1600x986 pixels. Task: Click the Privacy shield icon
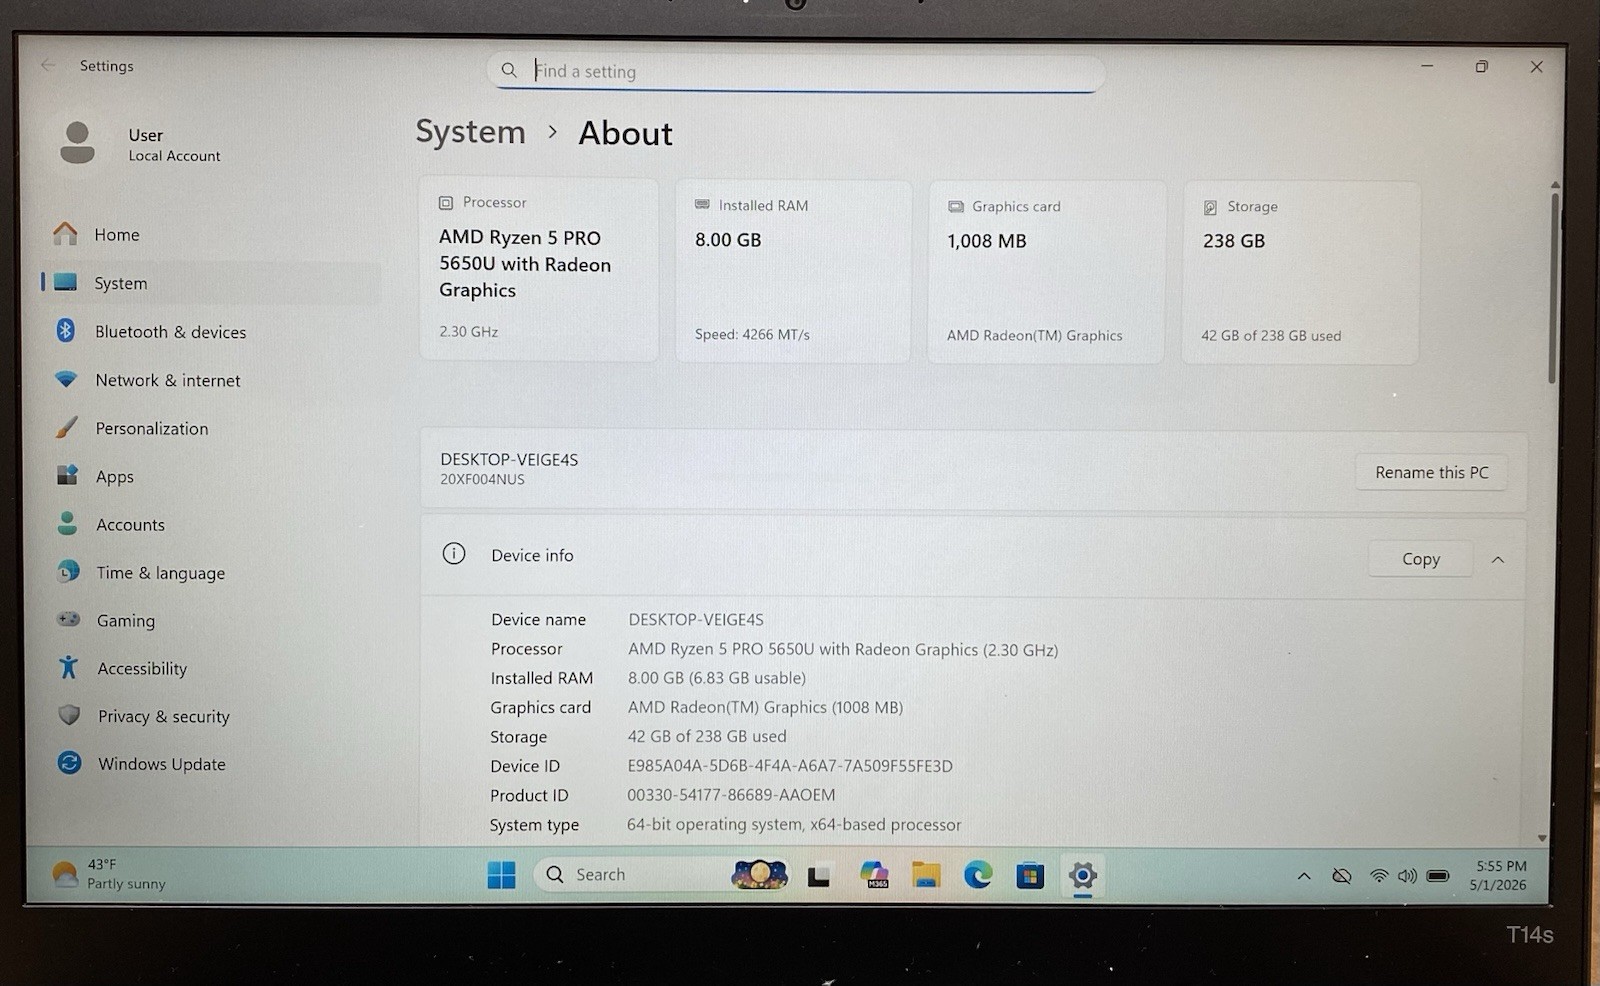click(x=69, y=715)
